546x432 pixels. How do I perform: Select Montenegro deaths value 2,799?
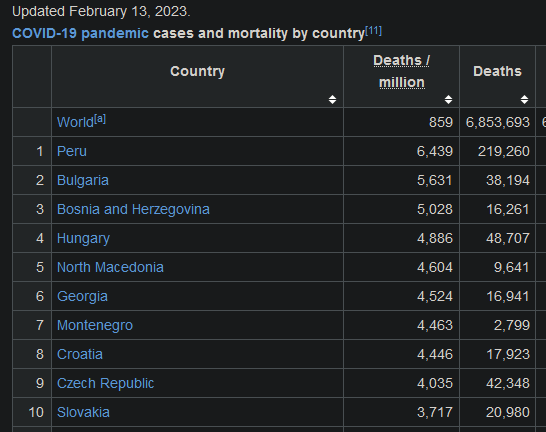coord(512,325)
